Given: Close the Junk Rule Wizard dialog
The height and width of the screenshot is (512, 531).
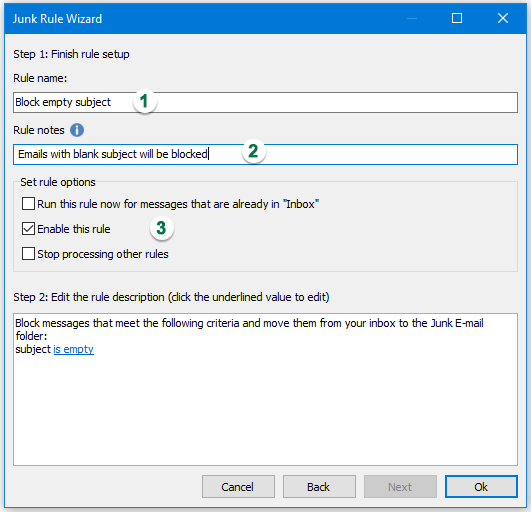Looking at the screenshot, I should (503, 18).
